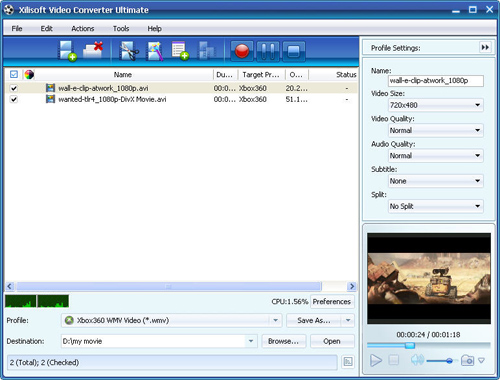Click the Open destination button
This screenshot has height=380, width=500.
point(332,341)
